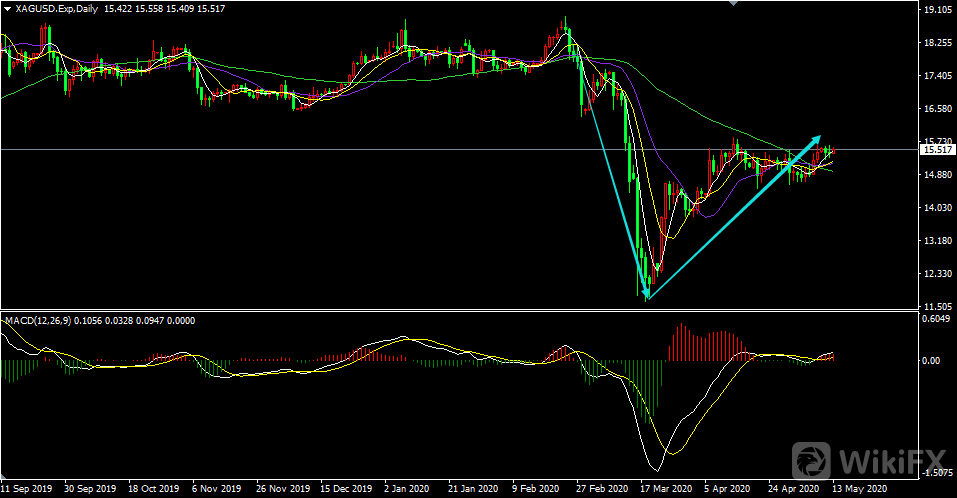The width and height of the screenshot is (957, 498).
Task: Click the MACD line's lowest trough
Action: pos(657,470)
